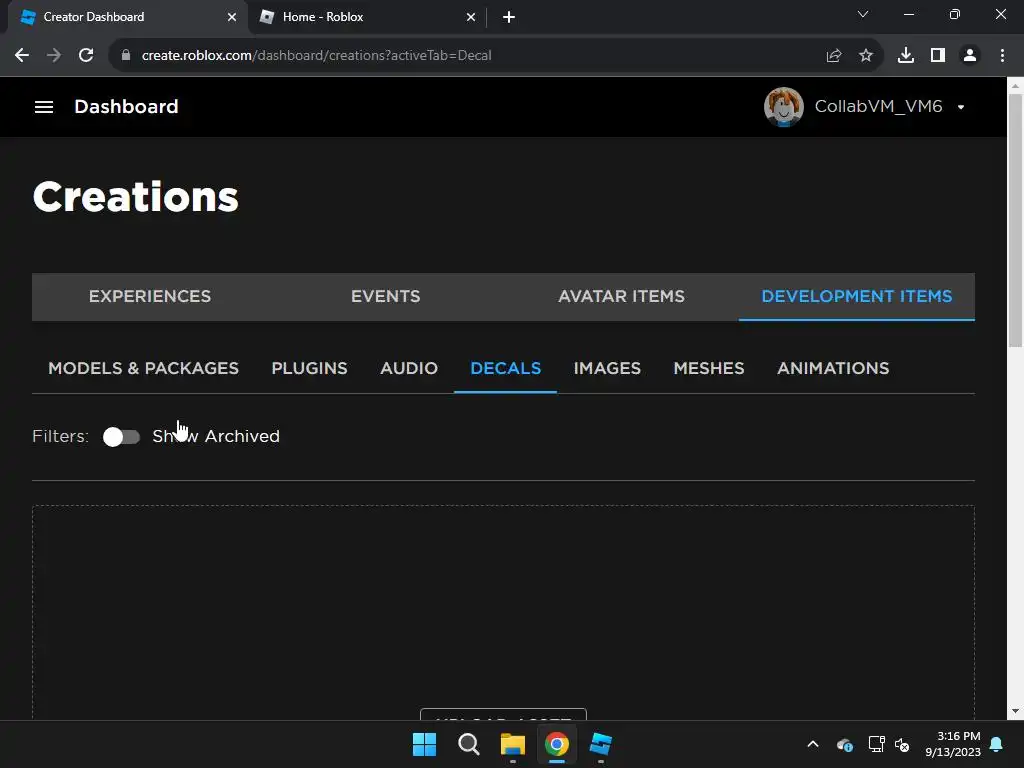Expand the CollabVM_VM6 account dropdown arrow
Screen dimensions: 1024x768
[961, 107]
